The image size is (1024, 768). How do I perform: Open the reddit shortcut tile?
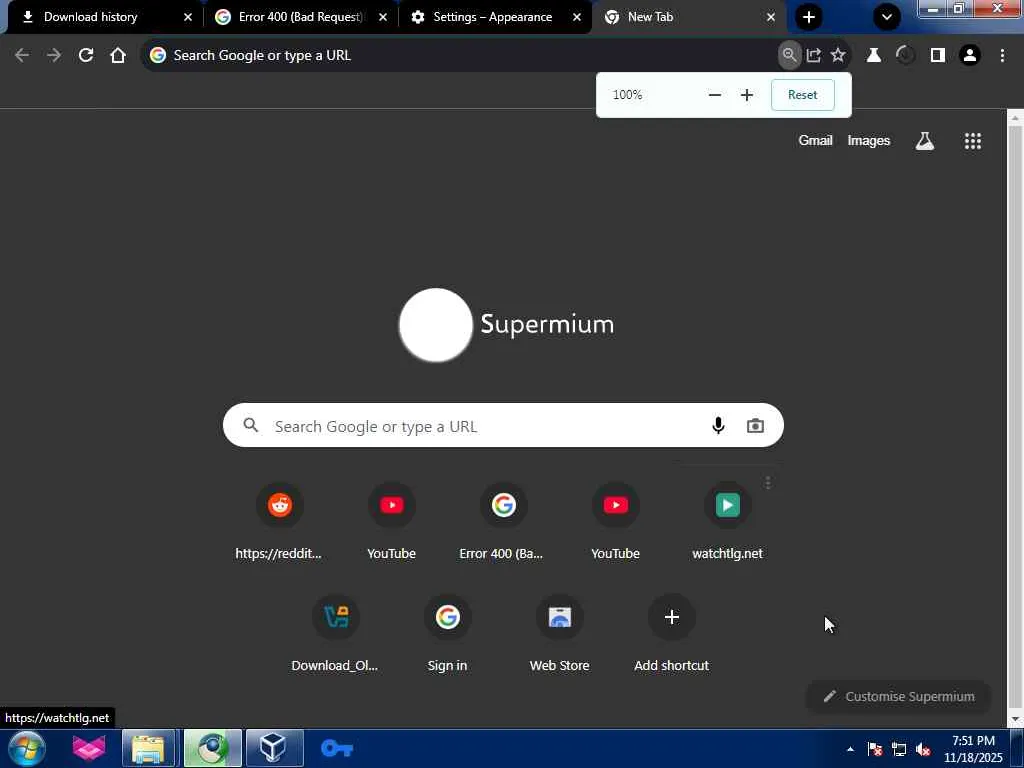tap(279, 521)
